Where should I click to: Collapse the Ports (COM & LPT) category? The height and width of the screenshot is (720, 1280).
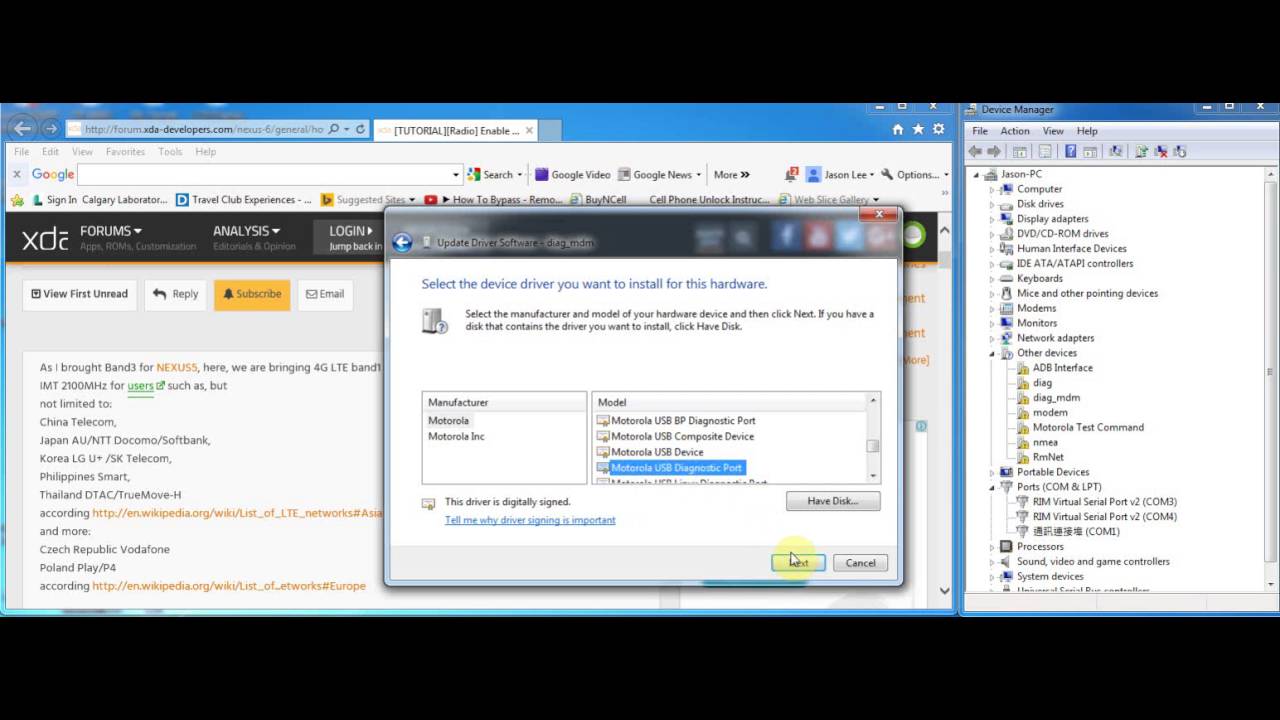pyautogui.click(x=993, y=487)
